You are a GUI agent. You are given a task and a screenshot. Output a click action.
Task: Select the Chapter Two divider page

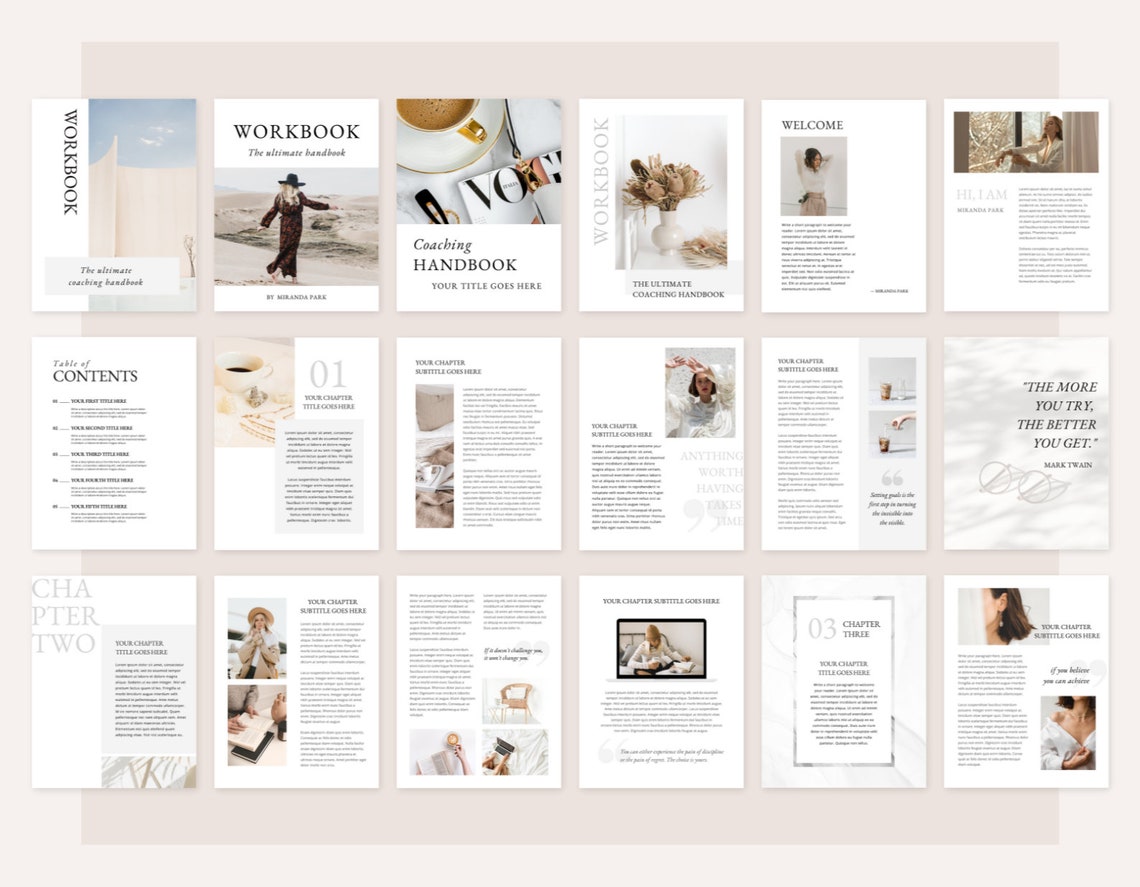pyautogui.click(x=113, y=685)
